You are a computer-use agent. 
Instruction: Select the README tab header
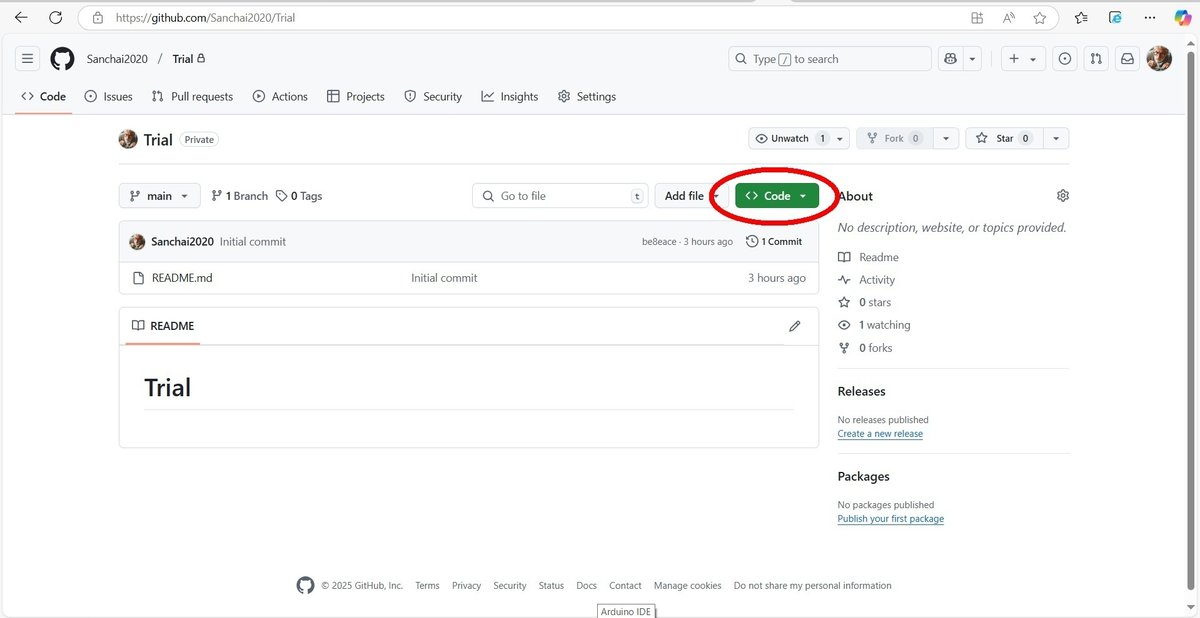[x=163, y=326]
